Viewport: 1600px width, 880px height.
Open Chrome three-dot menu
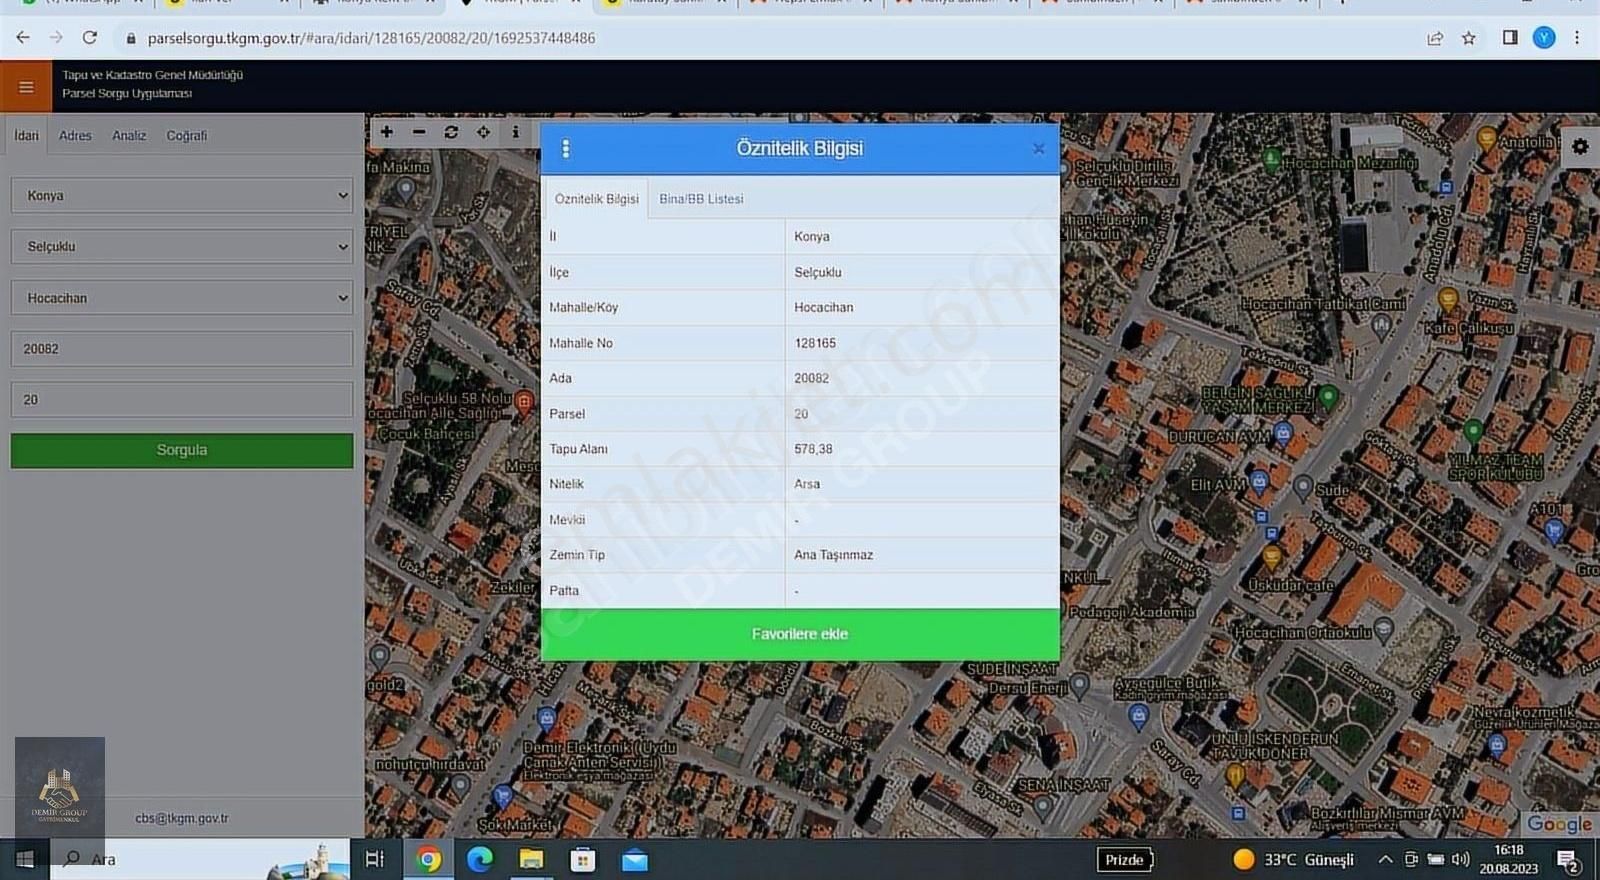tap(1577, 38)
